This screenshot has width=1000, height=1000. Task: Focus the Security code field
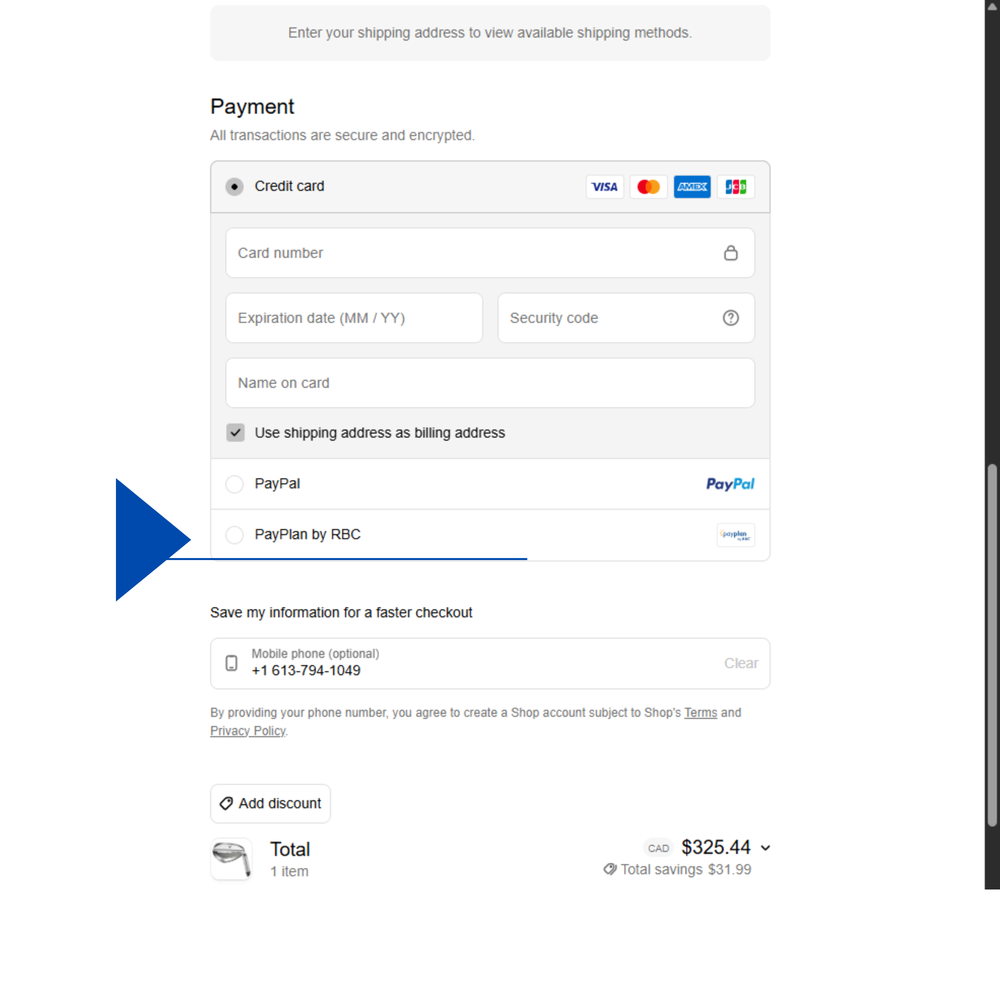point(626,318)
